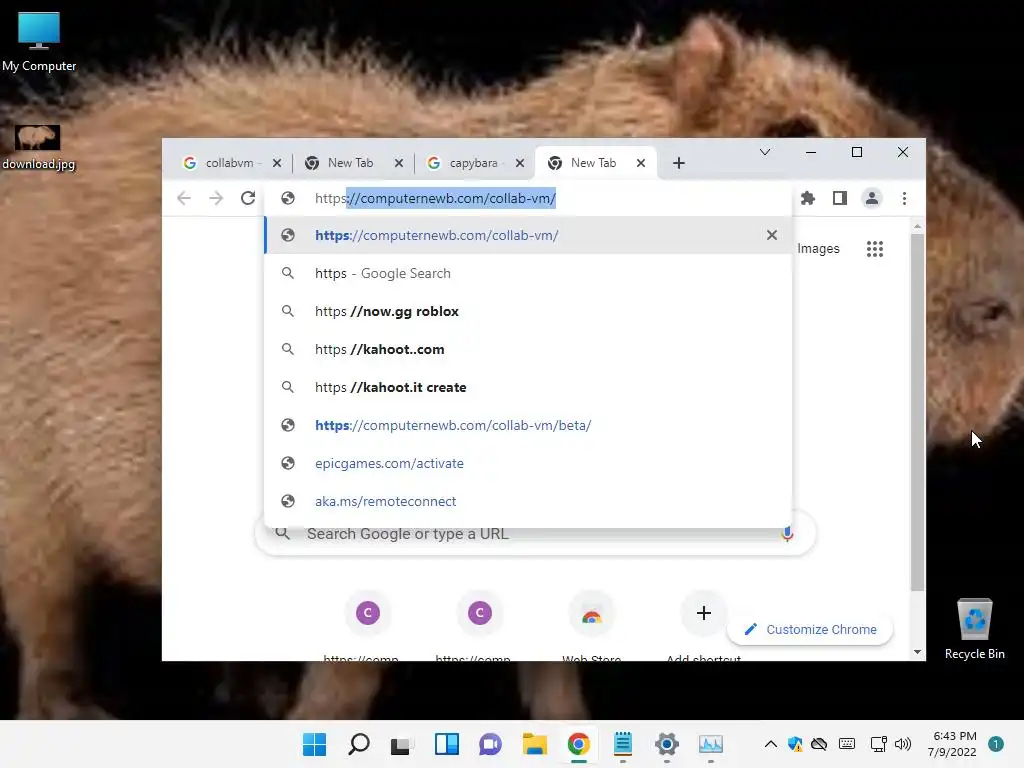
Task: Open the resource monitor taskbar icon
Action: click(x=711, y=744)
